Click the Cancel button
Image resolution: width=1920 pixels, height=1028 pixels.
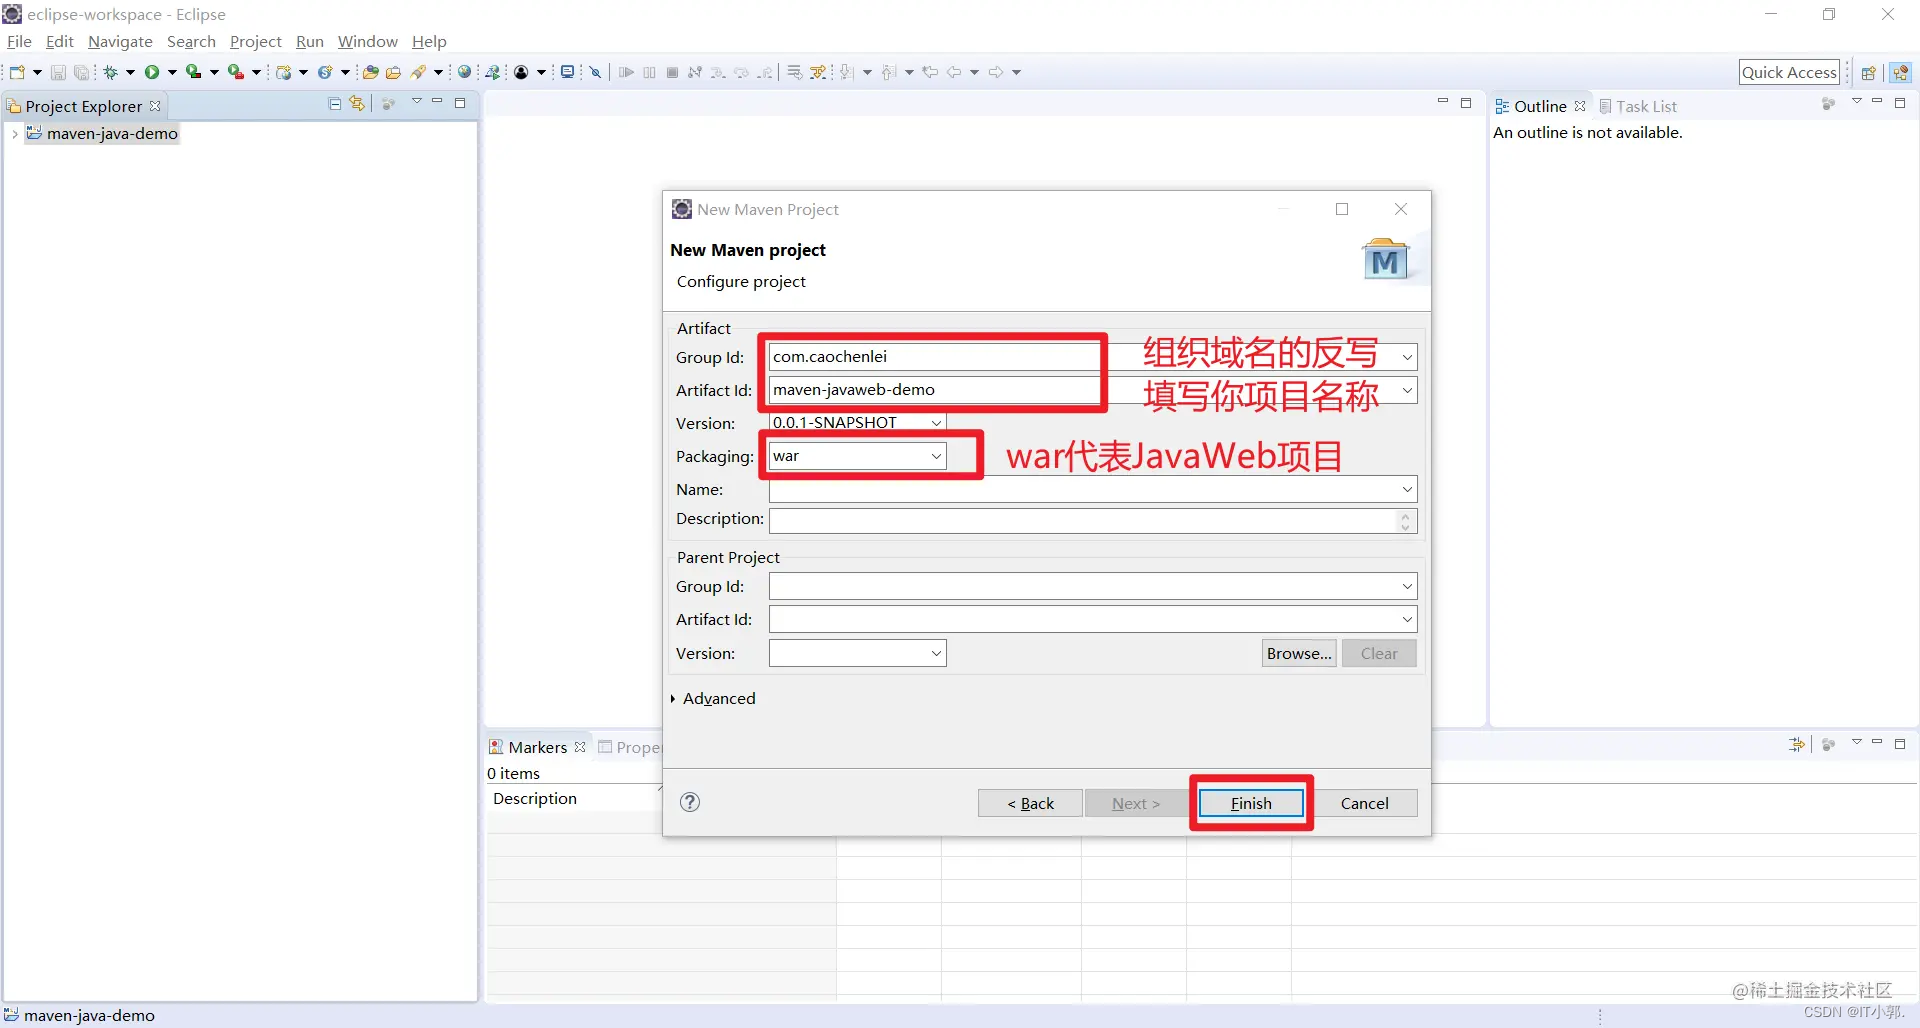[x=1364, y=803]
